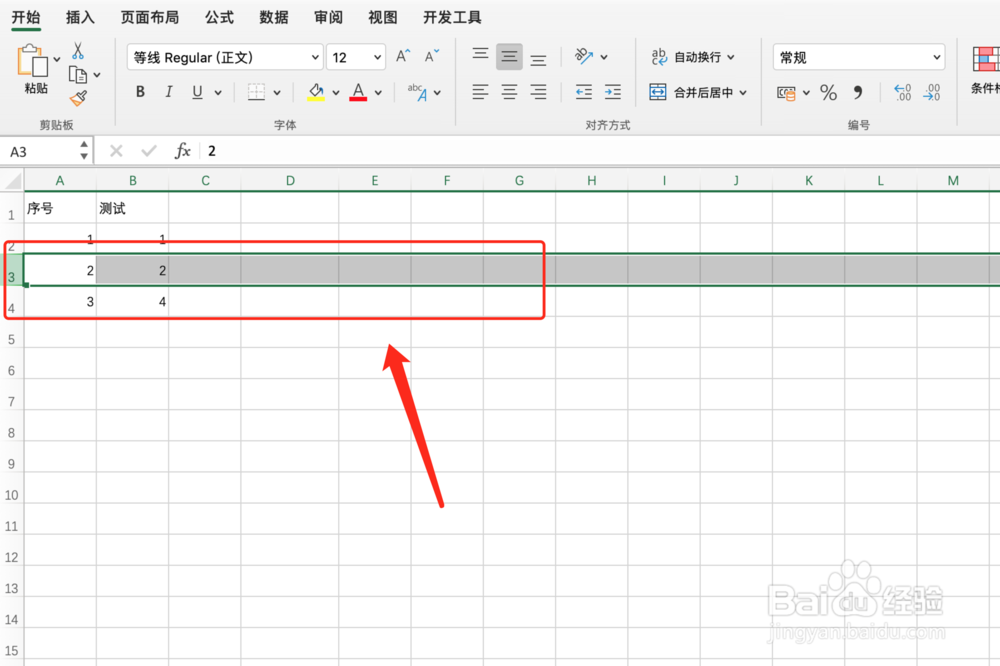Click the Percent style icon
The height and width of the screenshot is (666, 1000).
coord(827,92)
